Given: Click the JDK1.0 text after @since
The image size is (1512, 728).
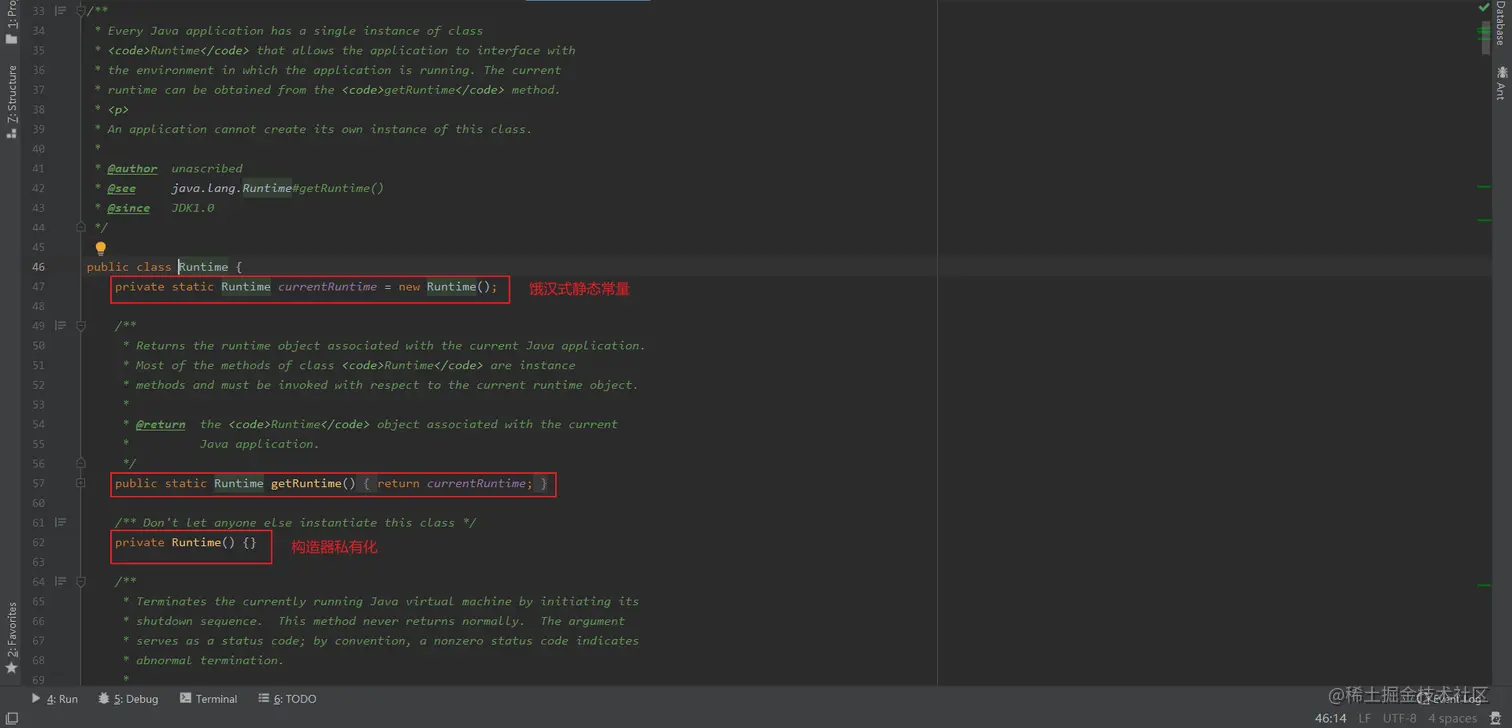Looking at the screenshot, I should (193, 208).
